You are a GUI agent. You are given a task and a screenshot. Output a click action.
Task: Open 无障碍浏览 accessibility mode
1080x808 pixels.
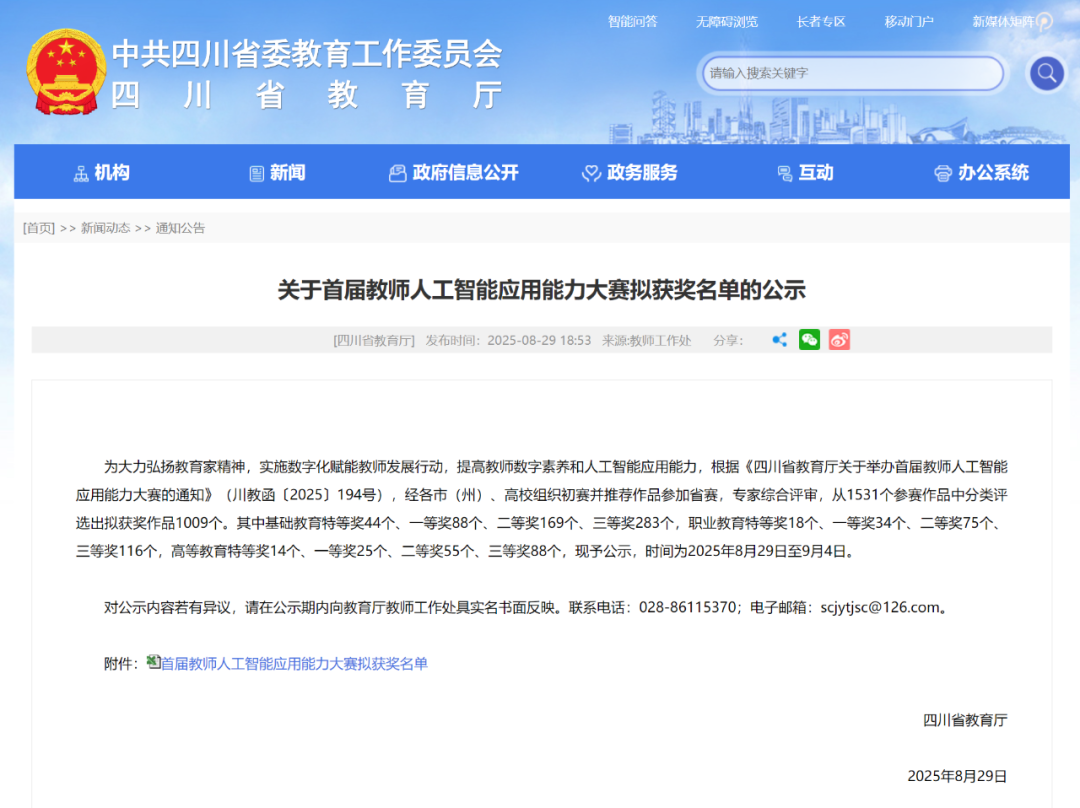pyautogui.click(x=727, y=21)
